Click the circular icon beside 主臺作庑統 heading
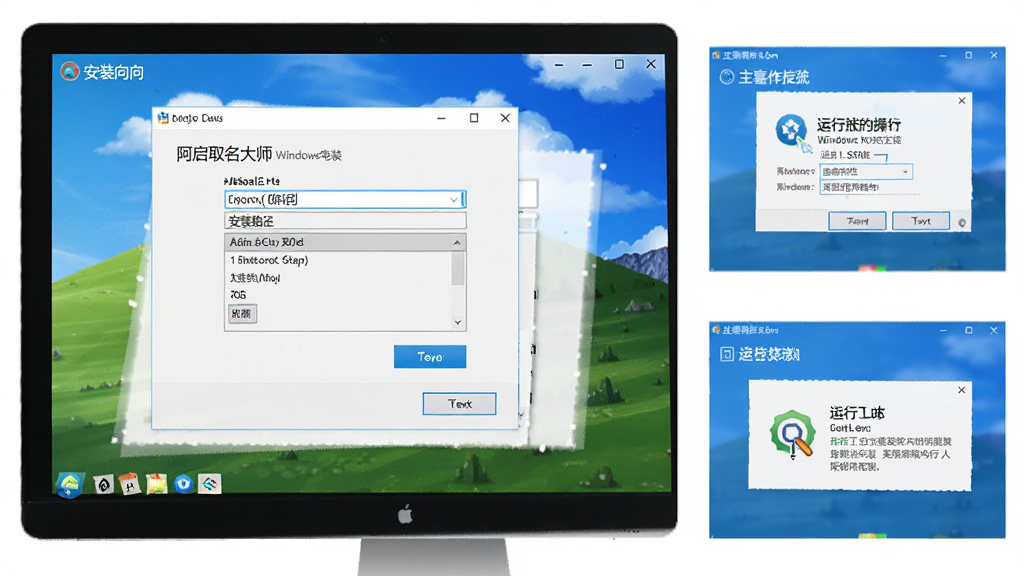1024x576 pixels. coord(726,77)
